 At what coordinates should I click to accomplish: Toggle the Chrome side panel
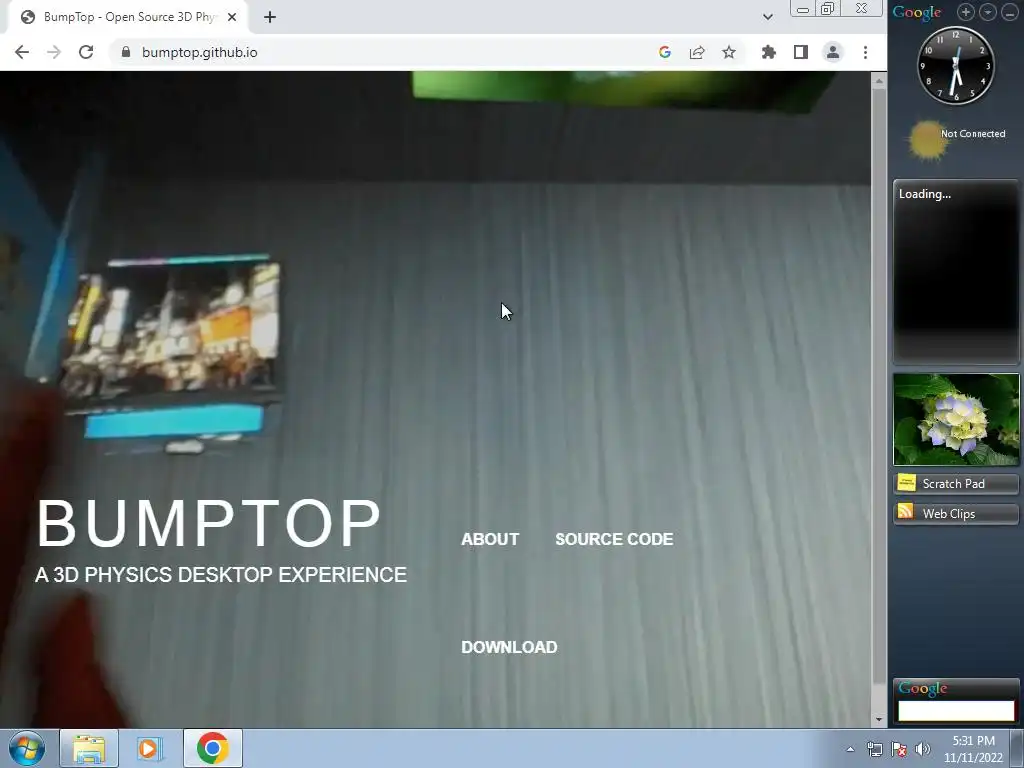801,52
